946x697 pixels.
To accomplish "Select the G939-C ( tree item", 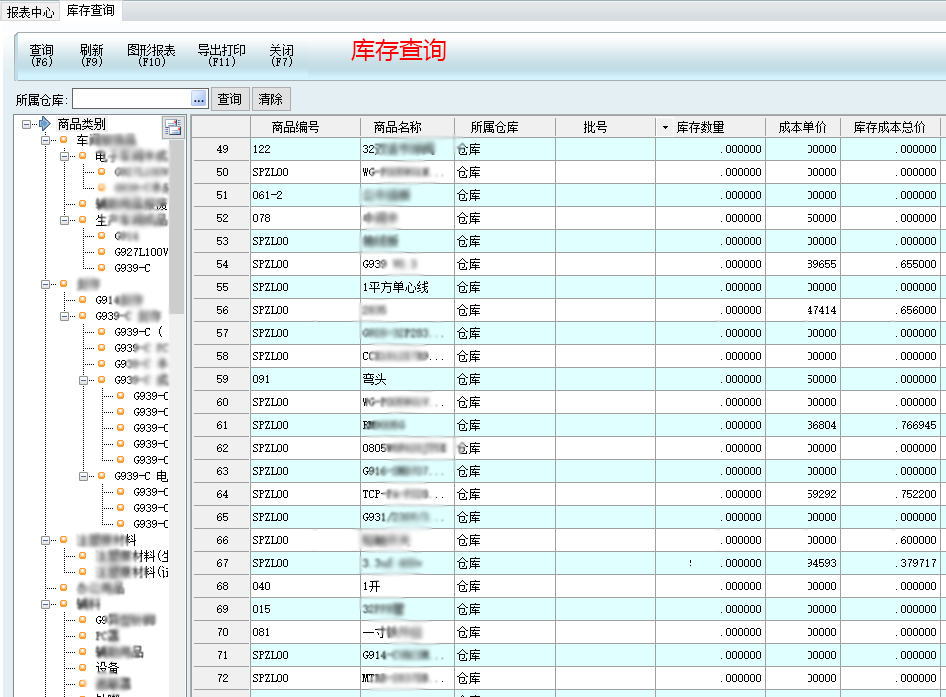I will 139,332.
